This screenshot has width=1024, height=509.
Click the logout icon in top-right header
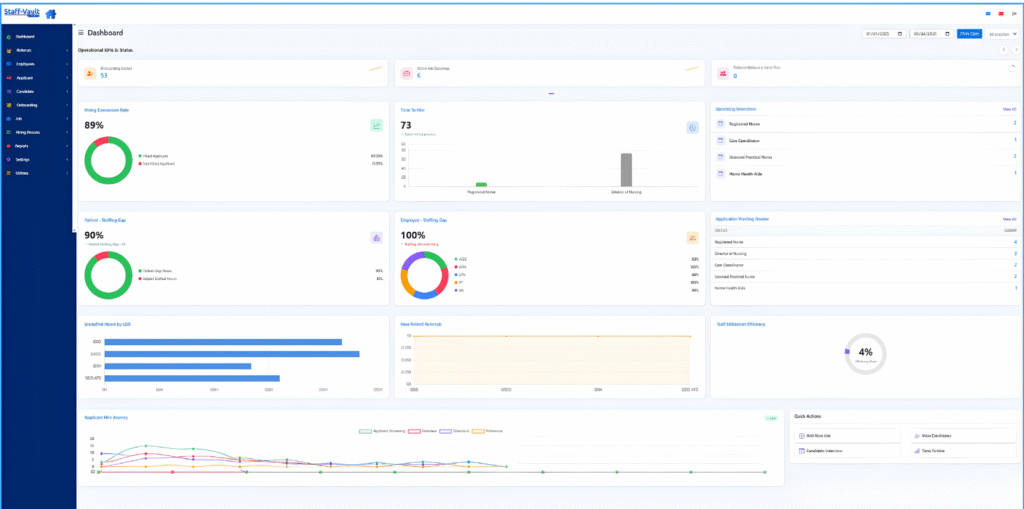point(1014,14)
